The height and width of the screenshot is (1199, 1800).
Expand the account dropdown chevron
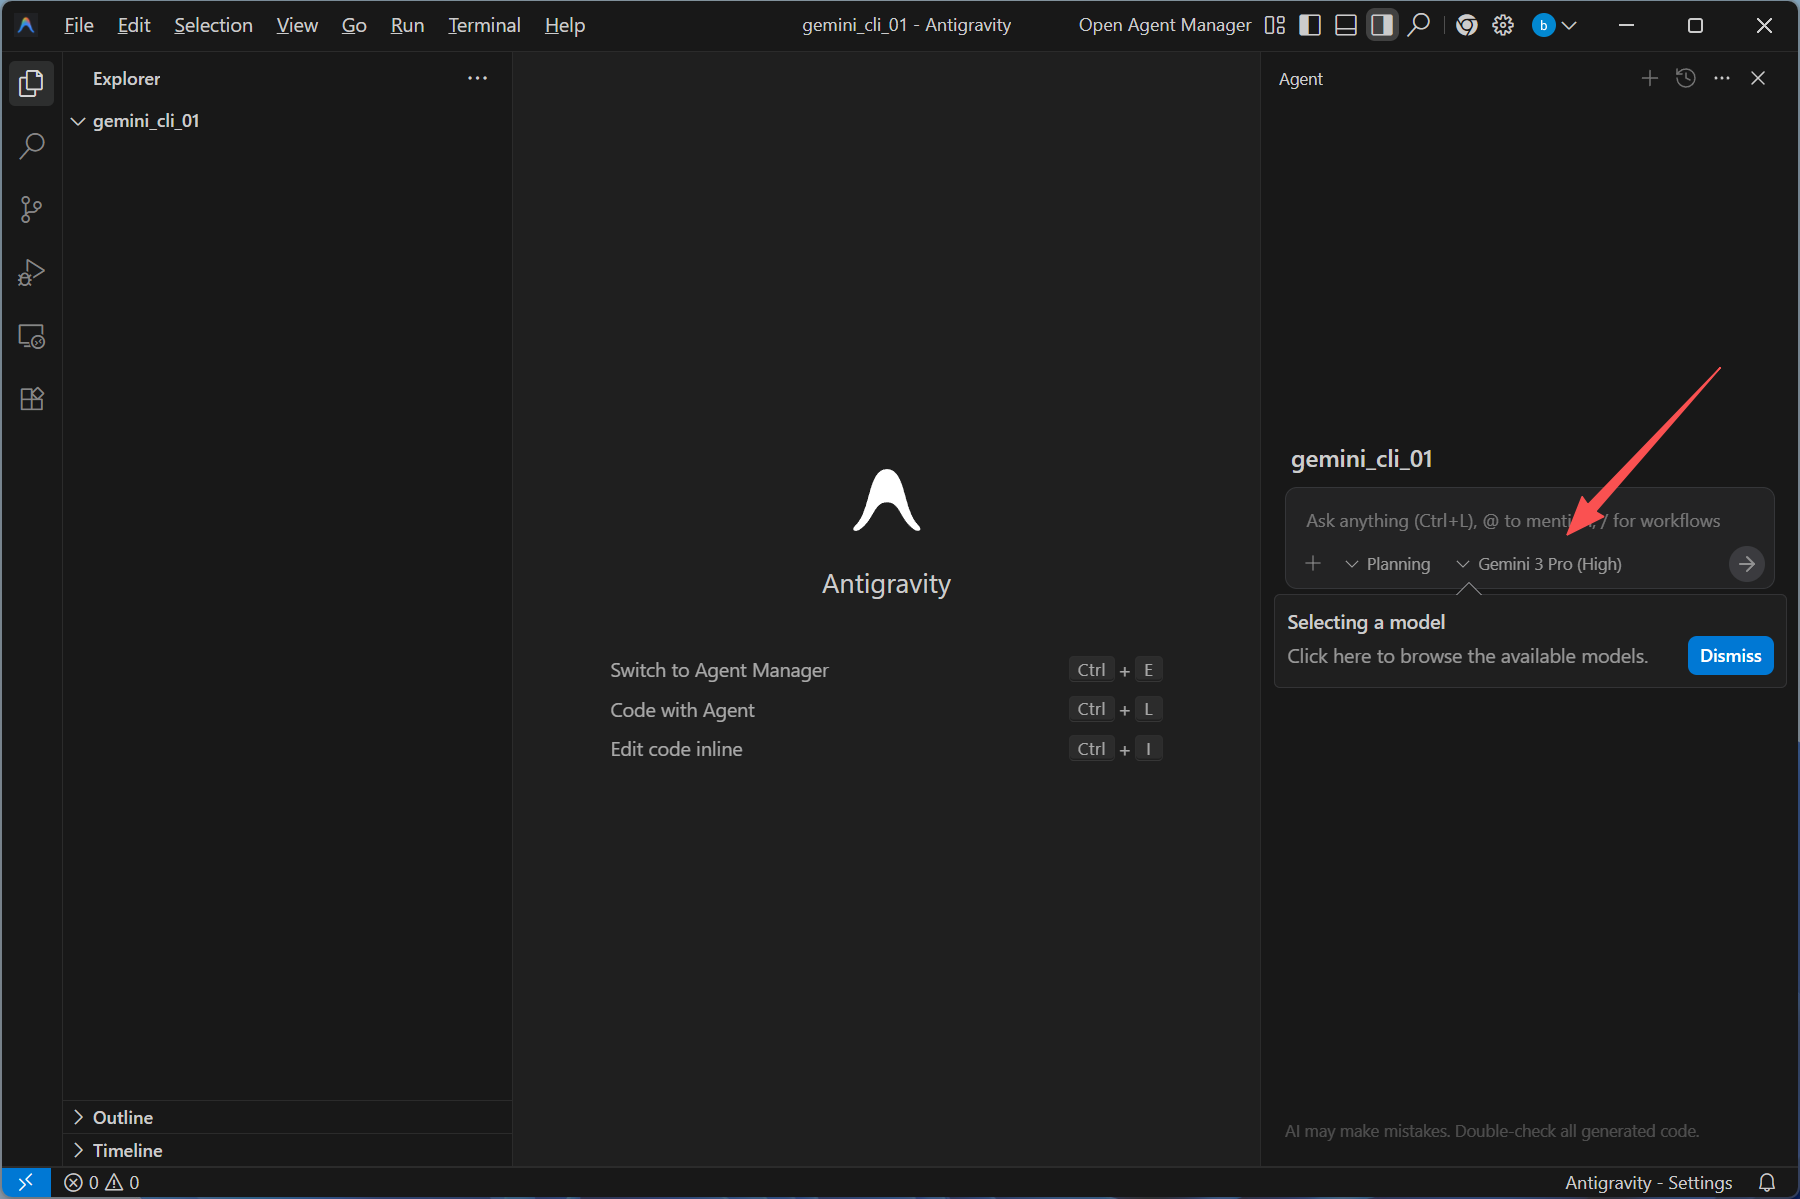click(1569, 25)
